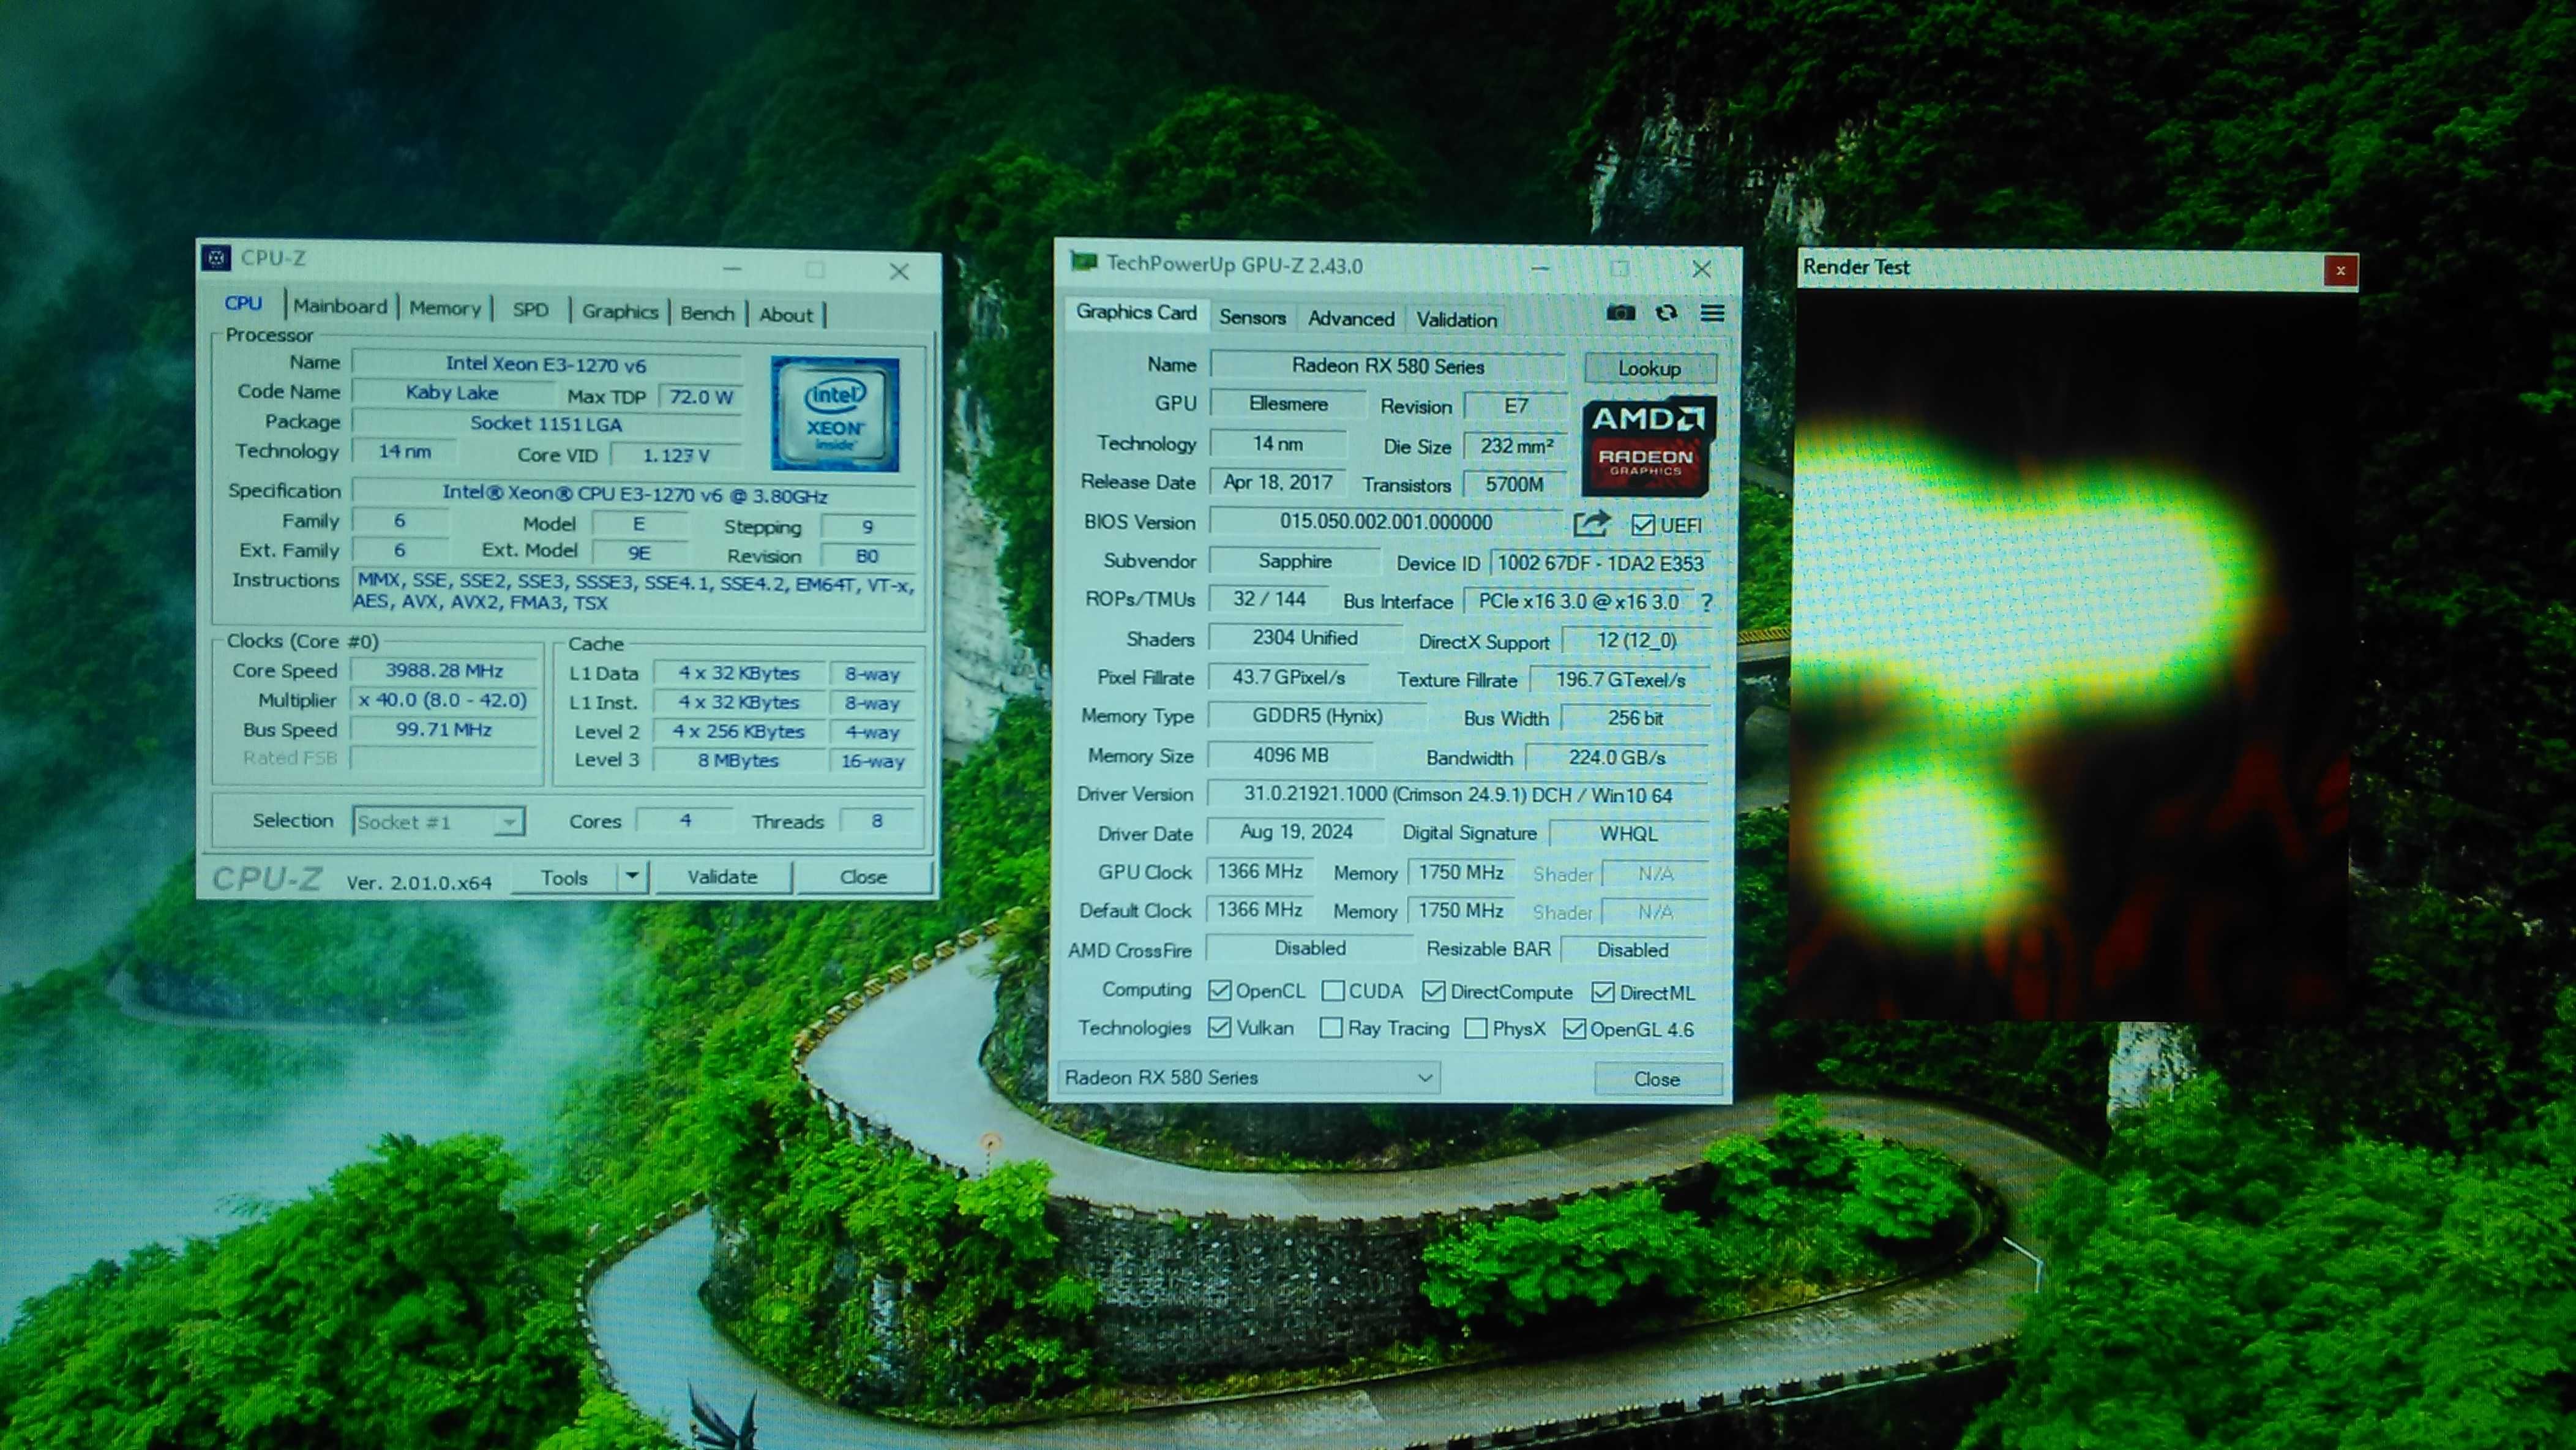This screenshot has height=1450, width=2576.
Task: Close the Render Test window
Action: coord(2340,270)
